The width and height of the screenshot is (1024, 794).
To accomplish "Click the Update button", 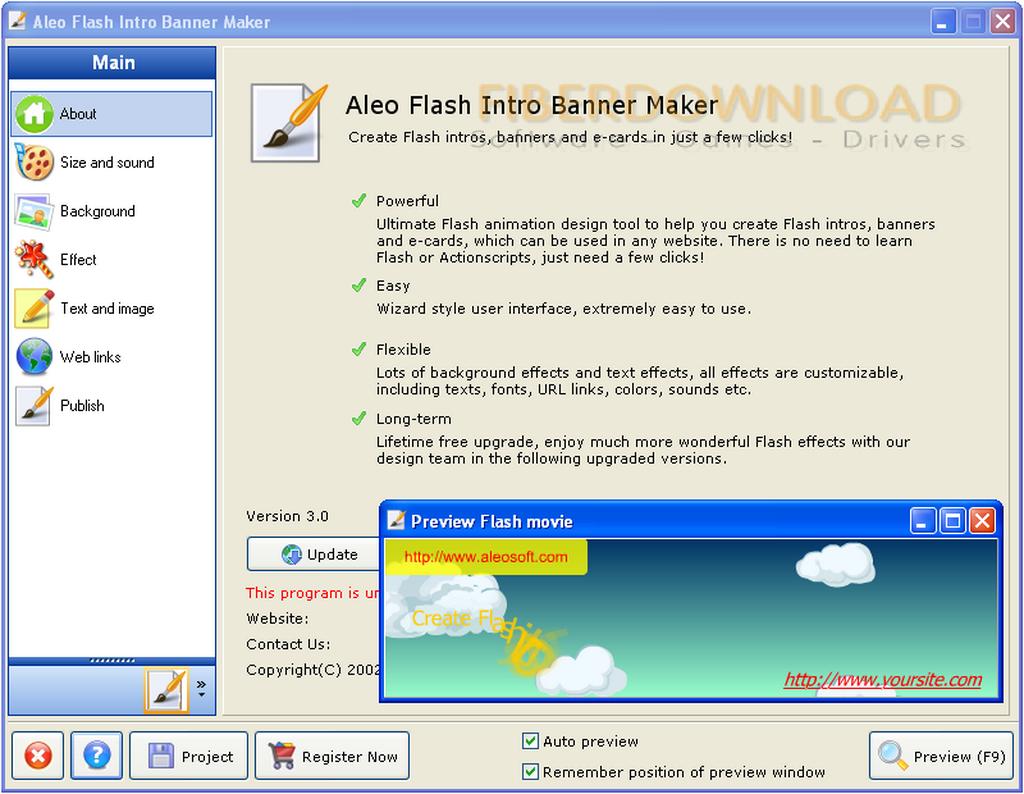I will coord(313,554).
